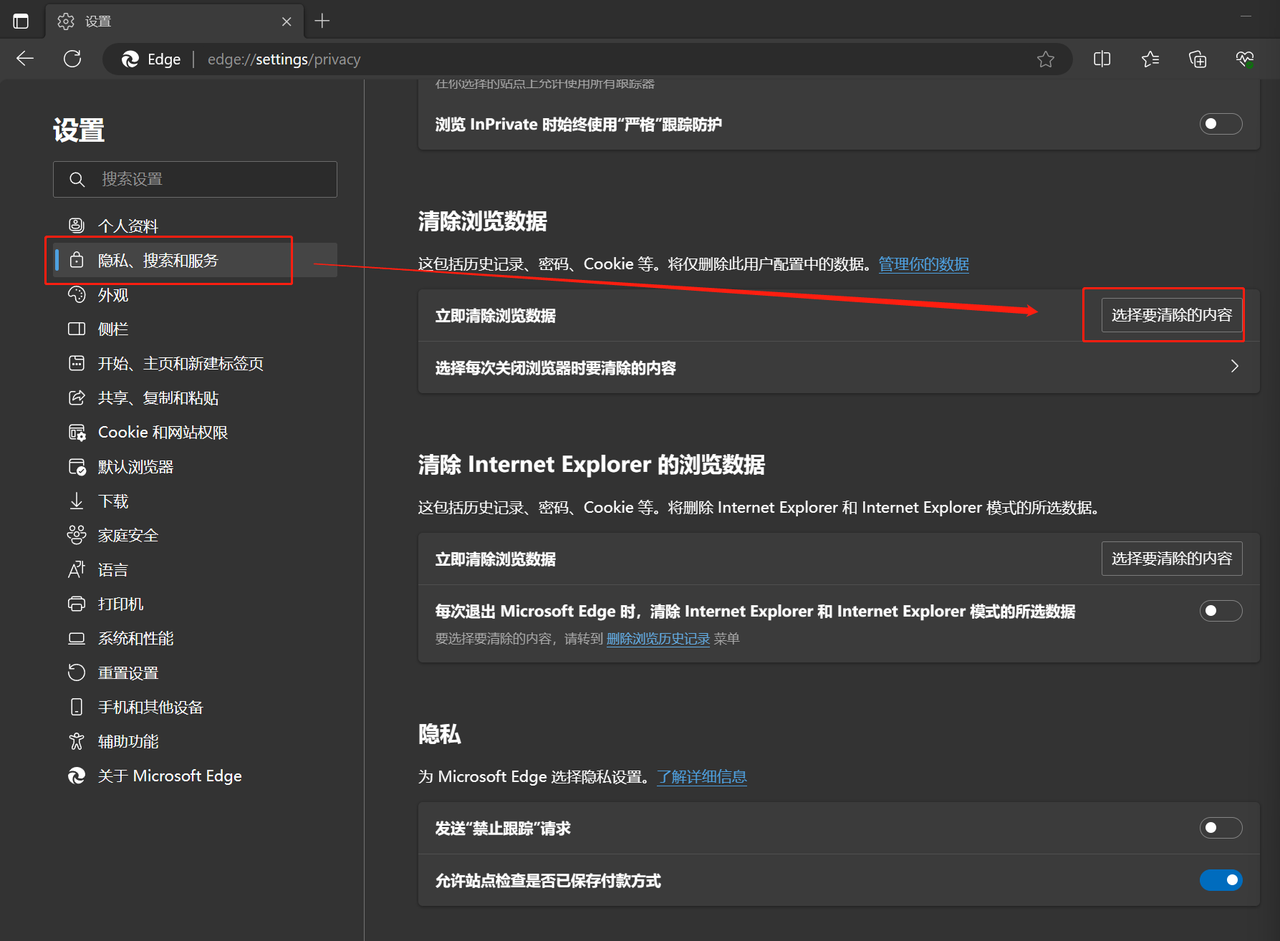
Task: Click the Cookie 和网站权限 icon
Action: point(76,432)
